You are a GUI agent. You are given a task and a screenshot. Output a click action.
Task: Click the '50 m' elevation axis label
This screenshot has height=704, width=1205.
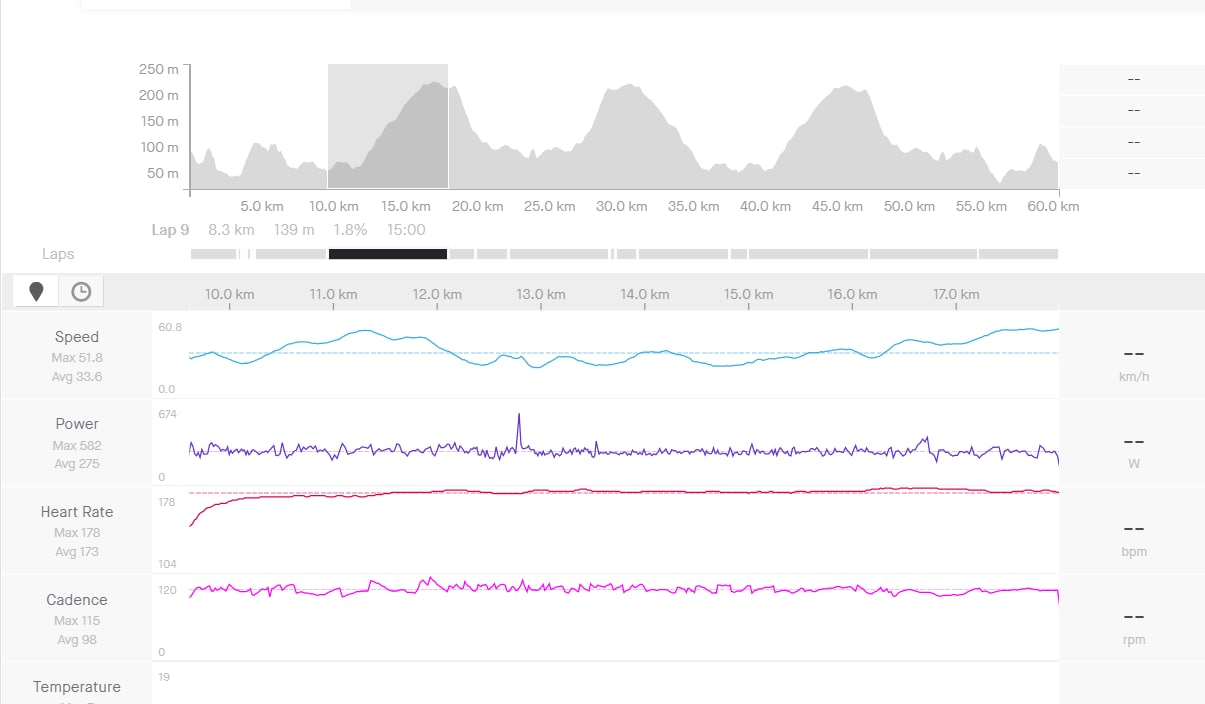(x=163, y=173)
